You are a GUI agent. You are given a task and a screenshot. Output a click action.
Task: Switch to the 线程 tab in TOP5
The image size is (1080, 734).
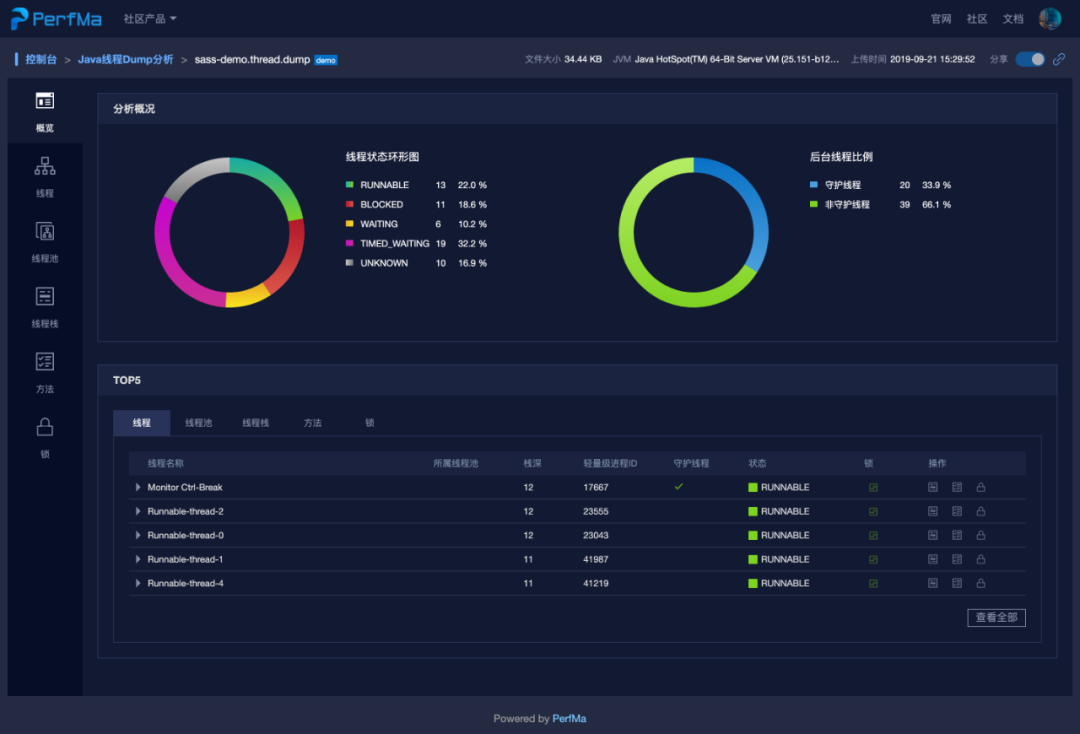coord(141,423)
